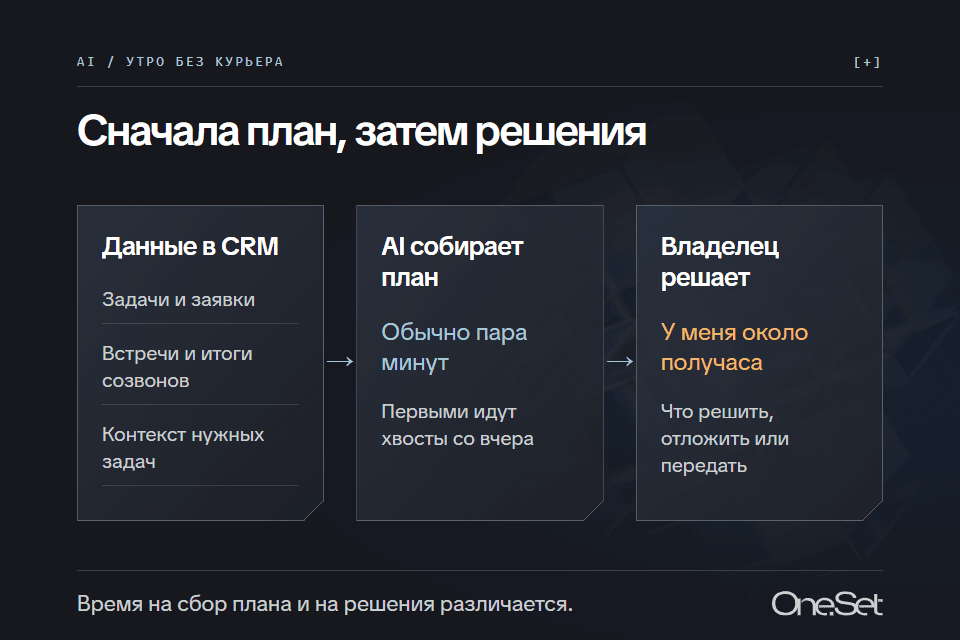Click the 'Обычно пара минут' highlight text
The image size is (960, 640).
454,347
